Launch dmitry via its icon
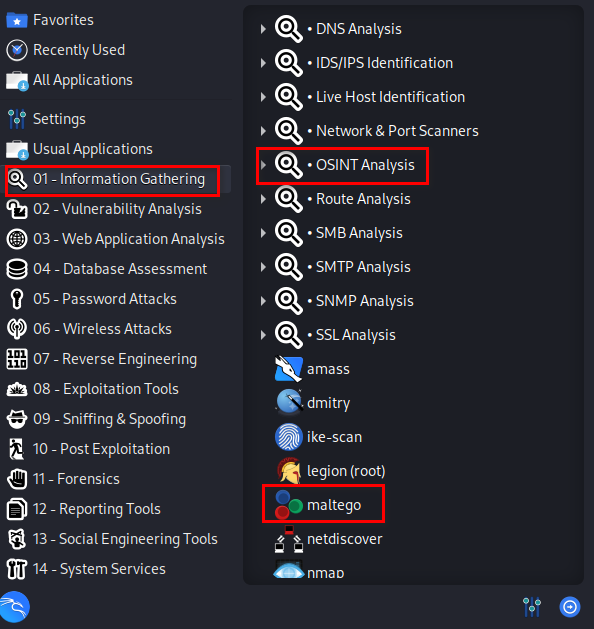This screenshot has width=594, height=629. tap(289, 402)
